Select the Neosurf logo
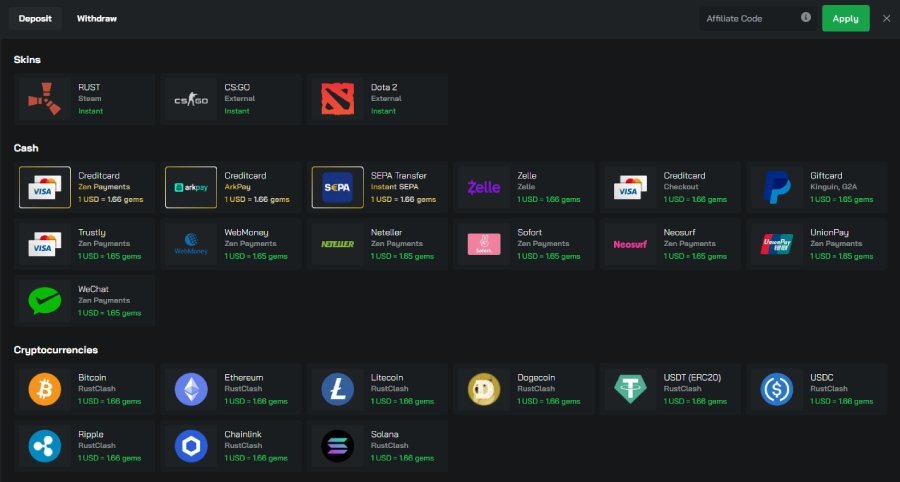The image size is (900, 482). click(x=630, y=244)
